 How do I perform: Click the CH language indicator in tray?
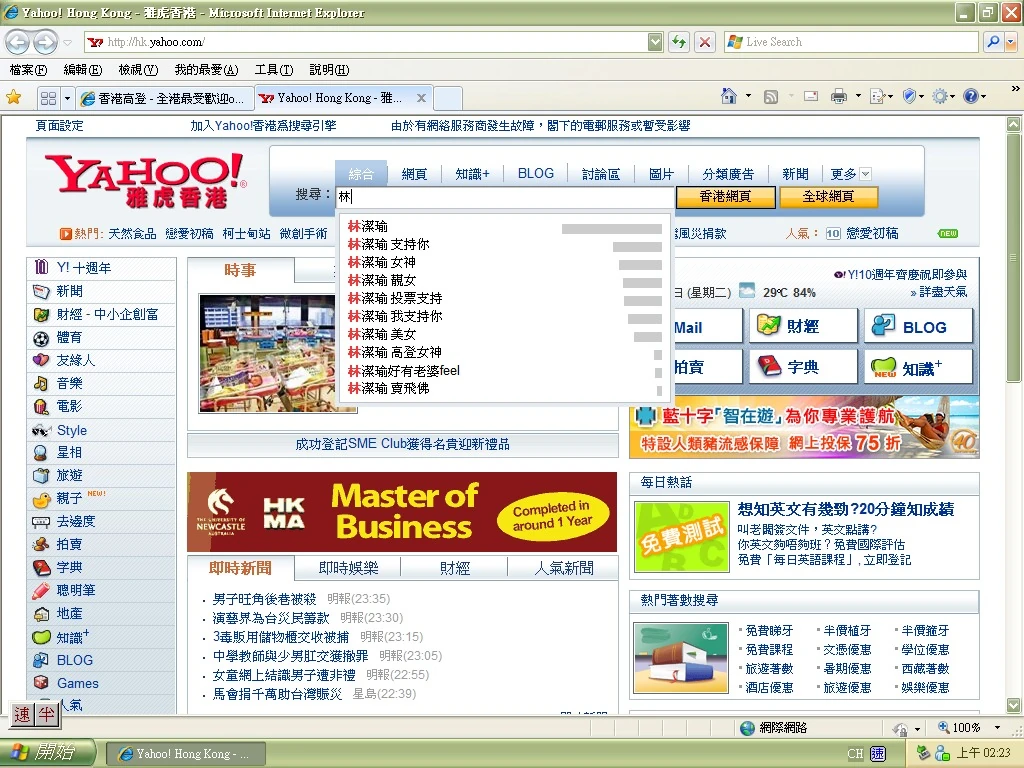pyautogui.click(x=855, y=754)
